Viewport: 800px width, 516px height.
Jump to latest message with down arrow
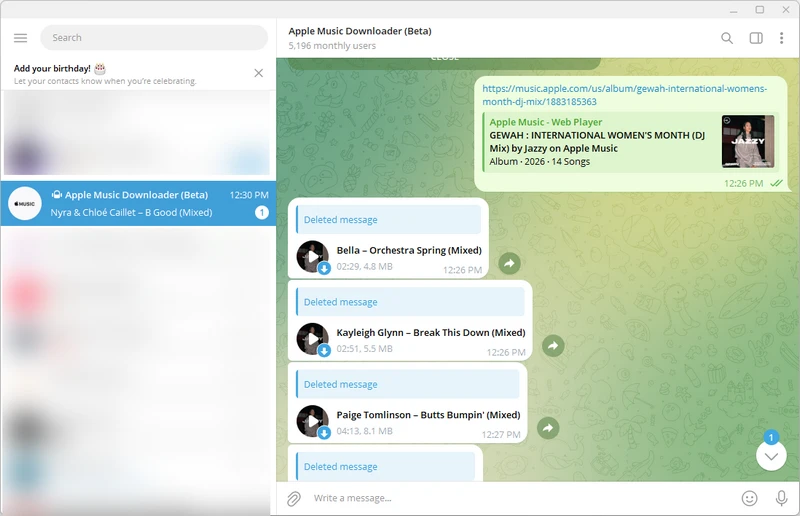[x=771, y=456]
